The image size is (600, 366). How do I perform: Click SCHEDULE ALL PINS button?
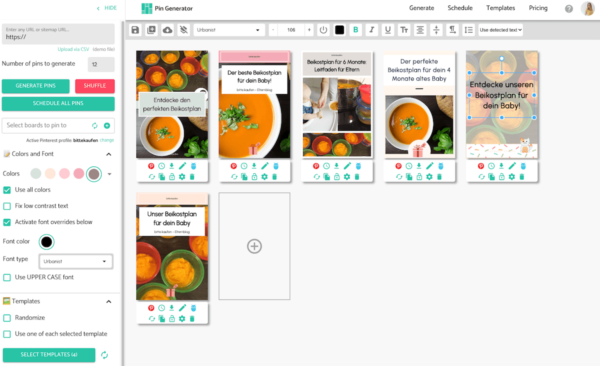click(58, 103)
